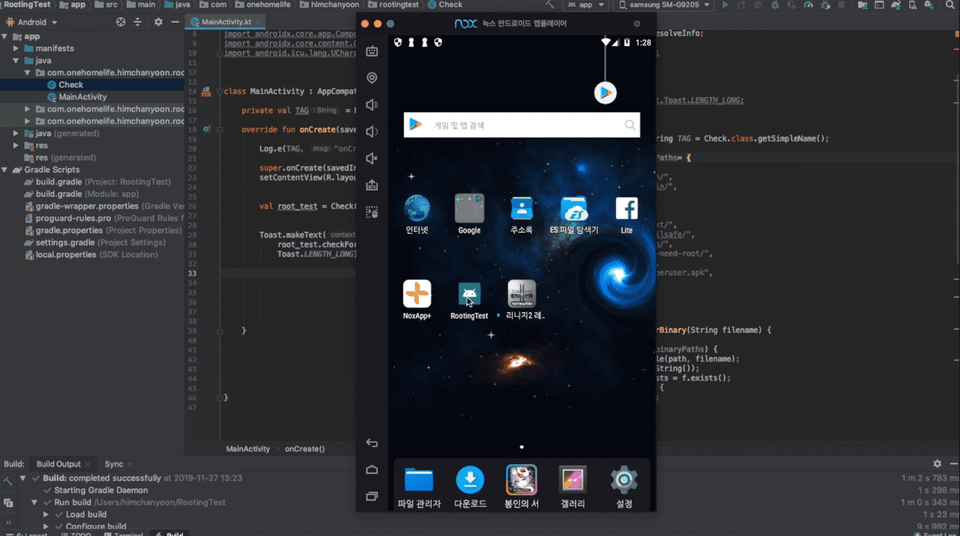Click the Nox APK install sidebar icon
Viewport: 960px width, 536px height.
(372, 185)
